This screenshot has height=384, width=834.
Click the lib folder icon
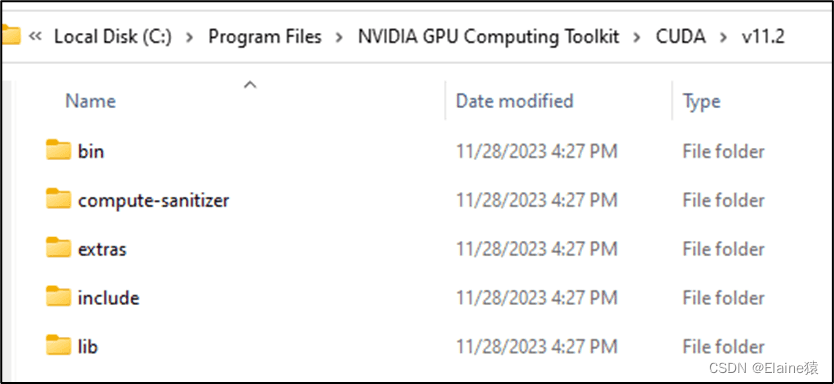click(x=59, y=346)
